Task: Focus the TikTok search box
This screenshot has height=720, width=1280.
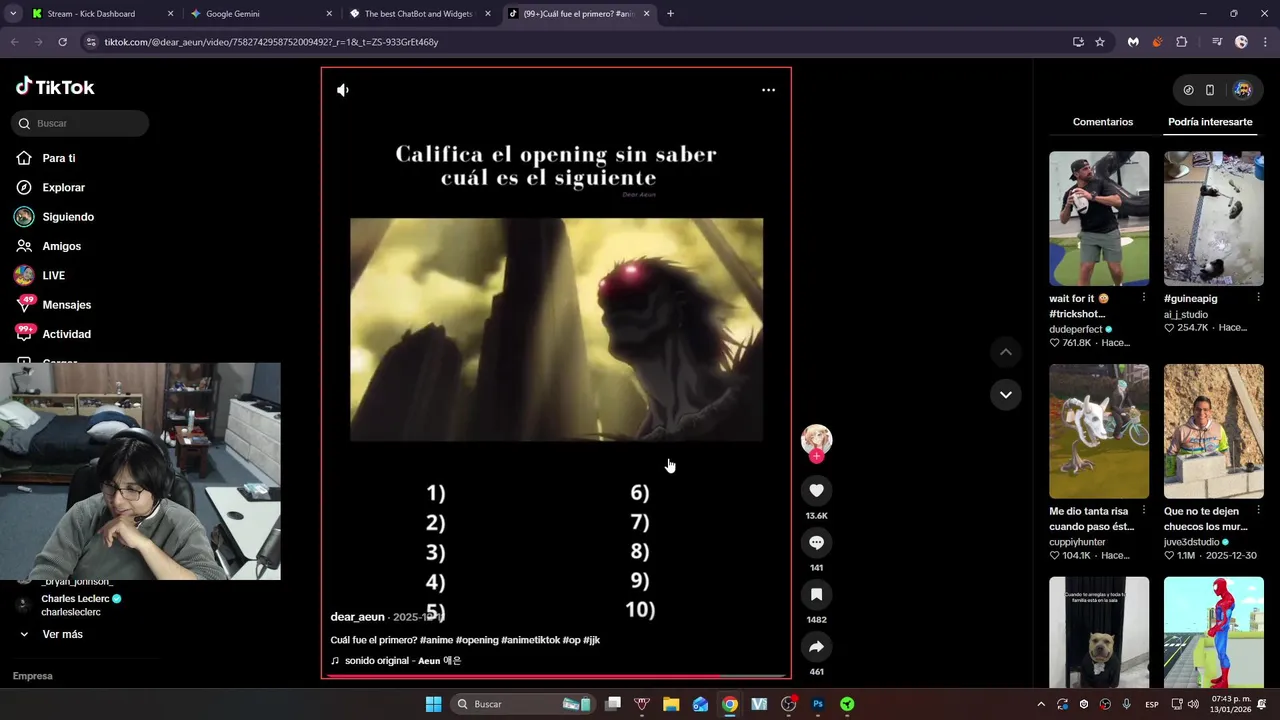Action: (x=80, y=123)
